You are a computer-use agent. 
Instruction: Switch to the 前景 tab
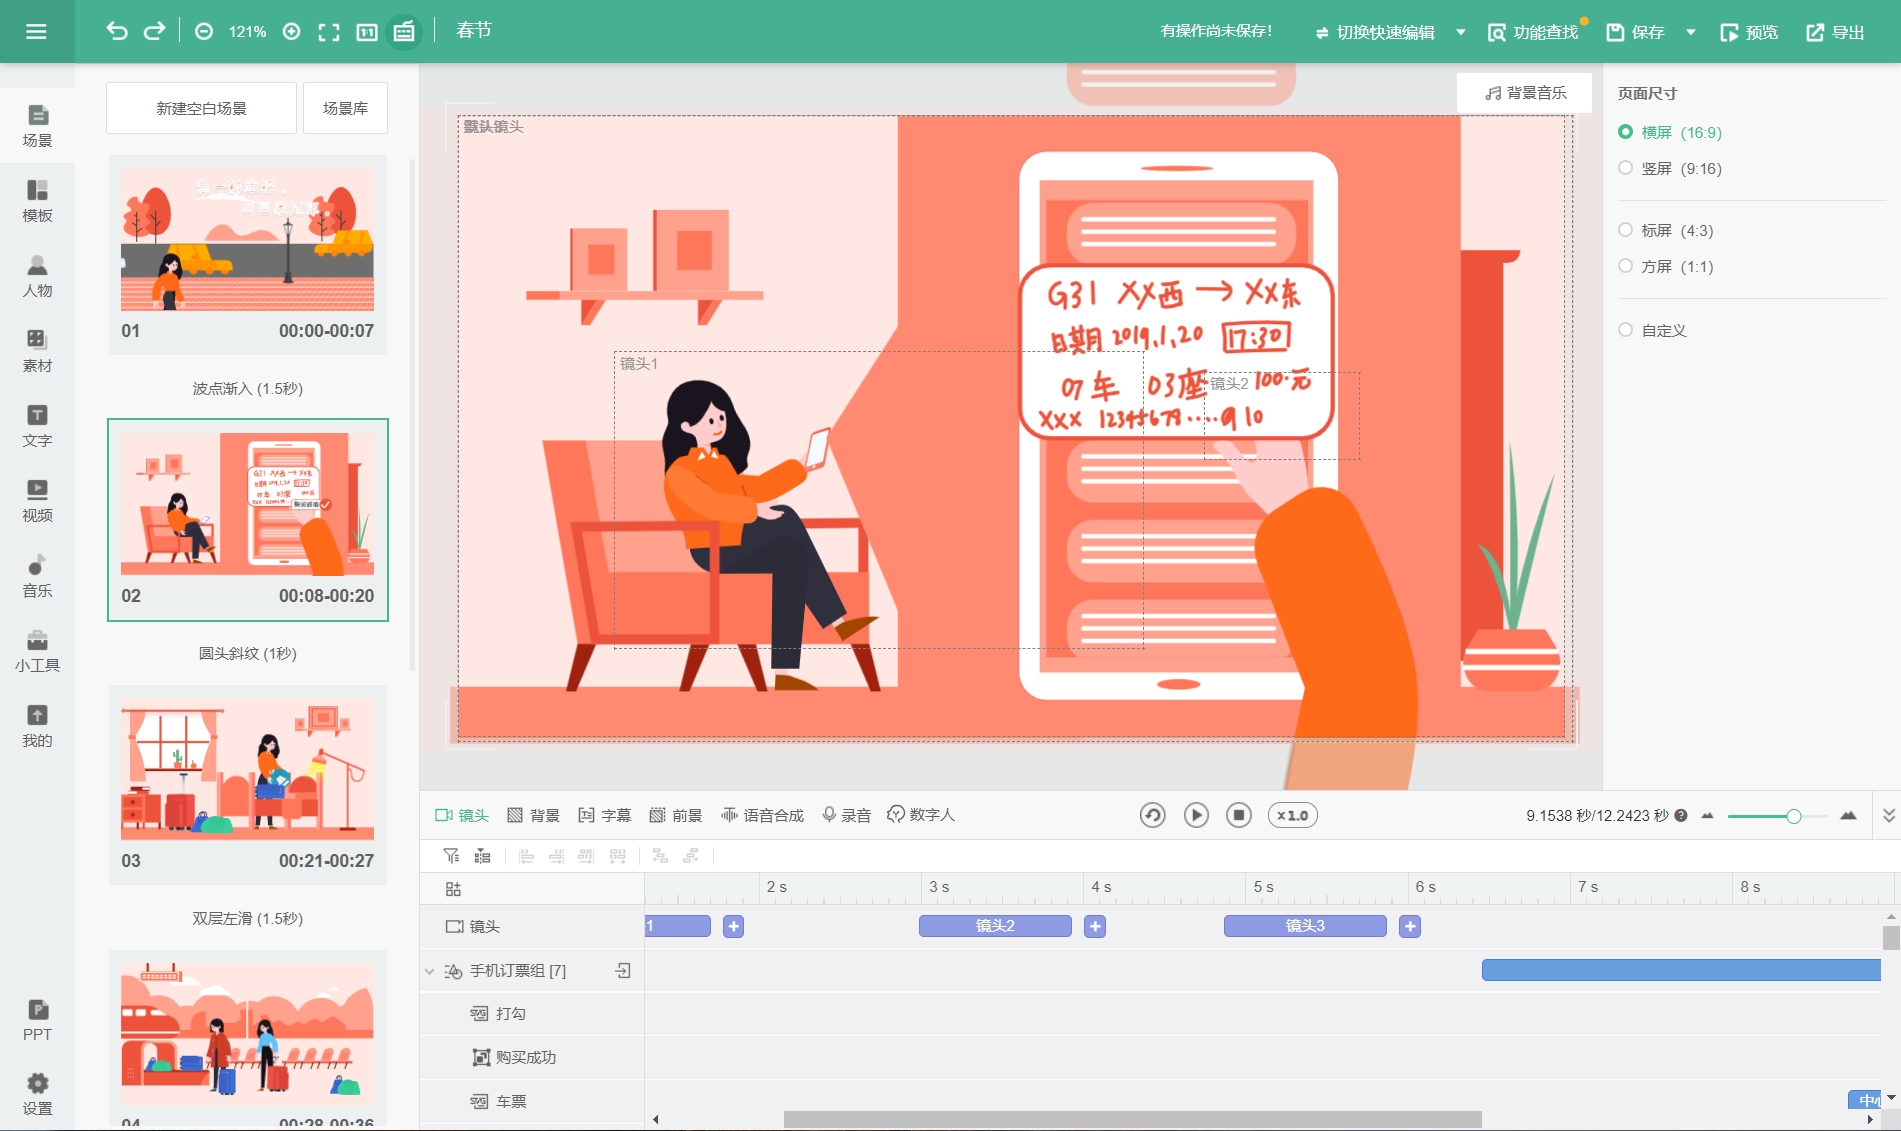(676, 815)
